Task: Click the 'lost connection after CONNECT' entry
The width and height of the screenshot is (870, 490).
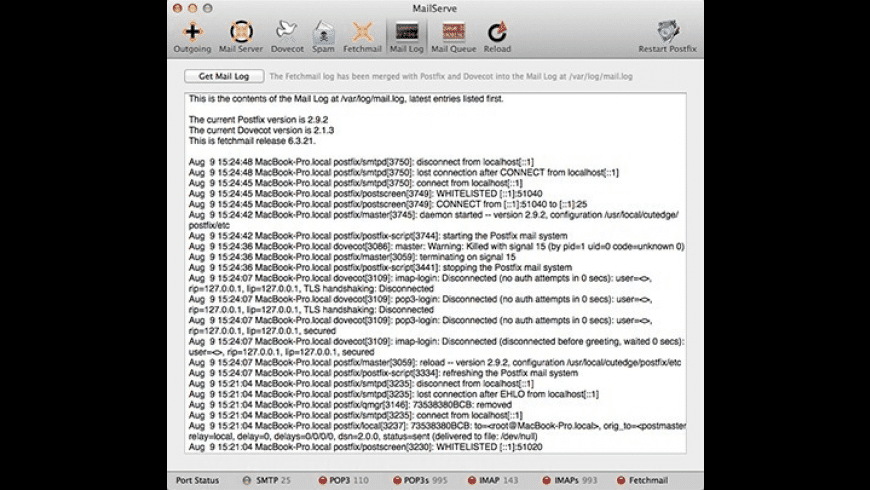Action: pyautogui.click(x=404, y=173)
